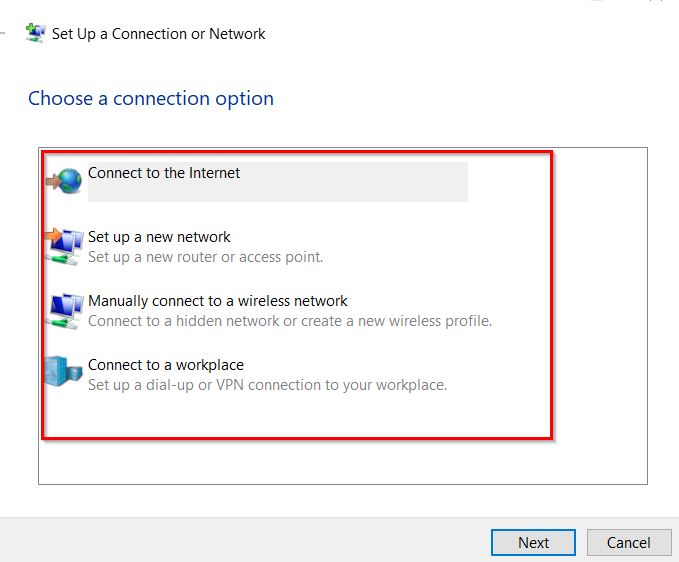Click the Choose a connection option heading
Image resolution: width=679 pixels, height=562 pixels.
point(151,99)
